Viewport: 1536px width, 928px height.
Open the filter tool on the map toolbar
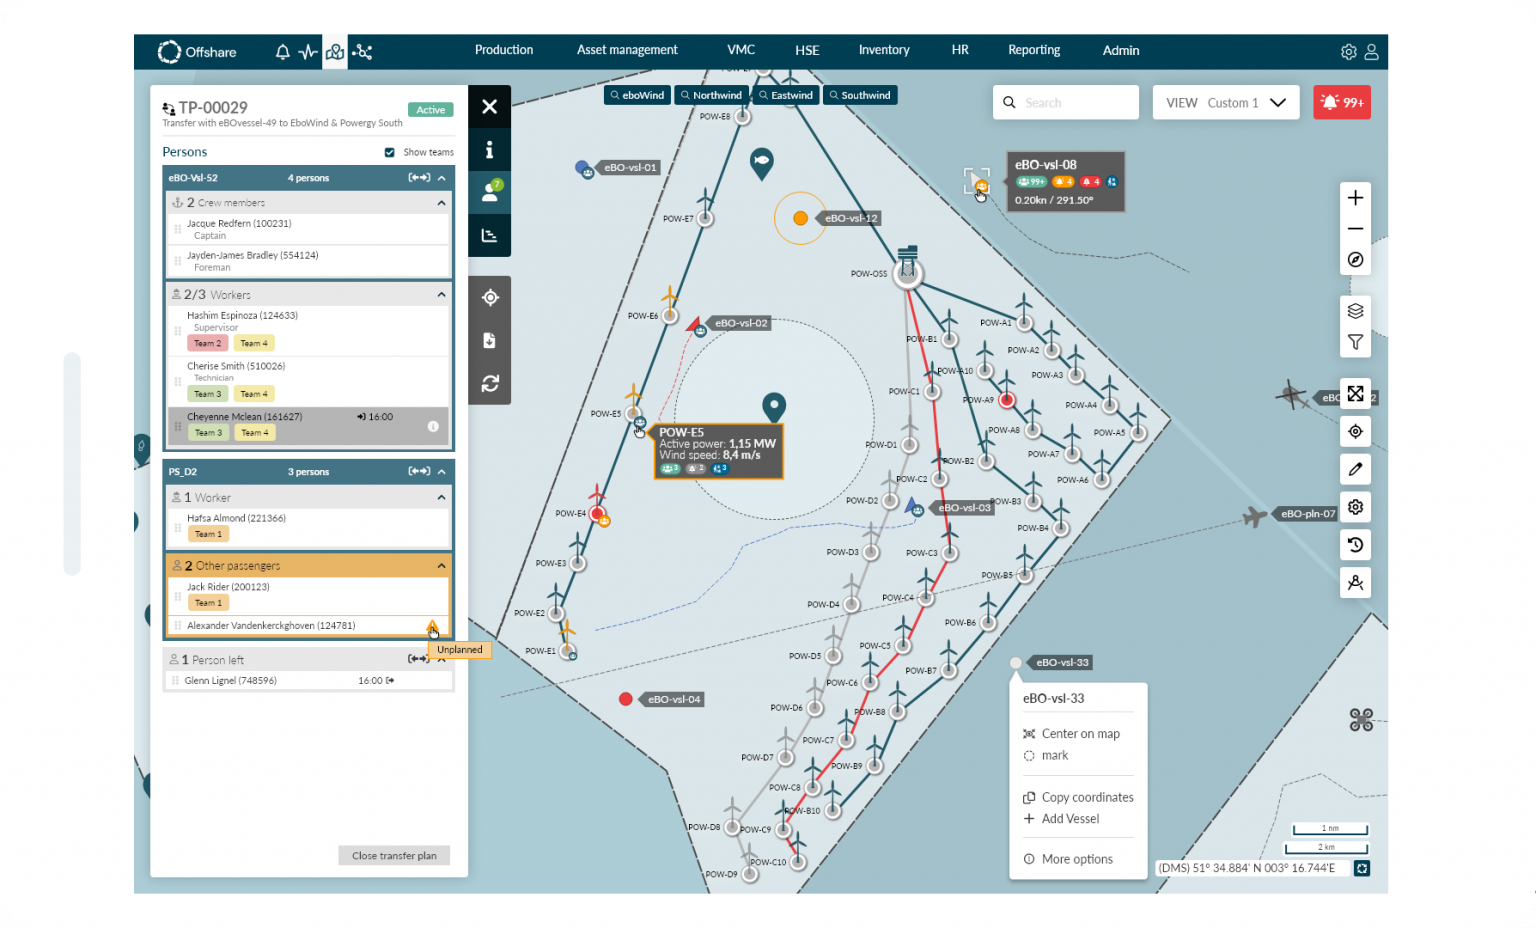pos(1355,342)
